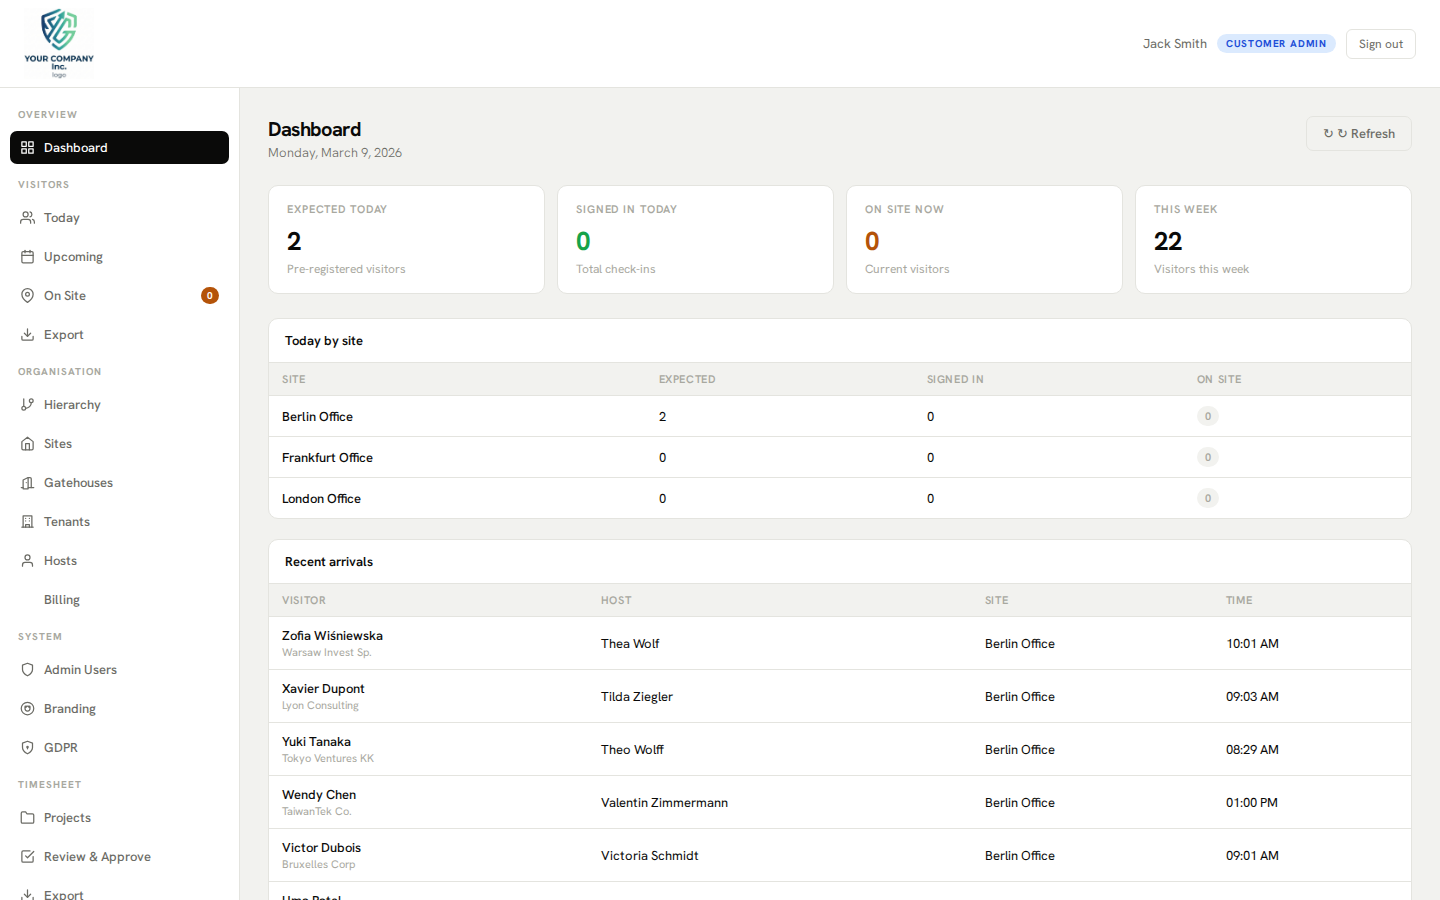Open the Projects timesheet section
The width and height of the screenshot is (1440, 900).
(66, 817)
